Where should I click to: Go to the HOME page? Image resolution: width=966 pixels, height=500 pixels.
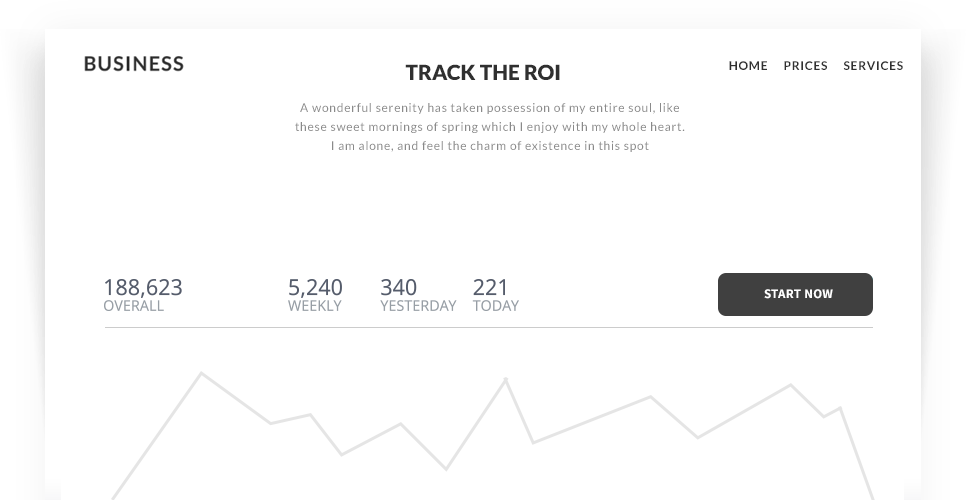748,66
